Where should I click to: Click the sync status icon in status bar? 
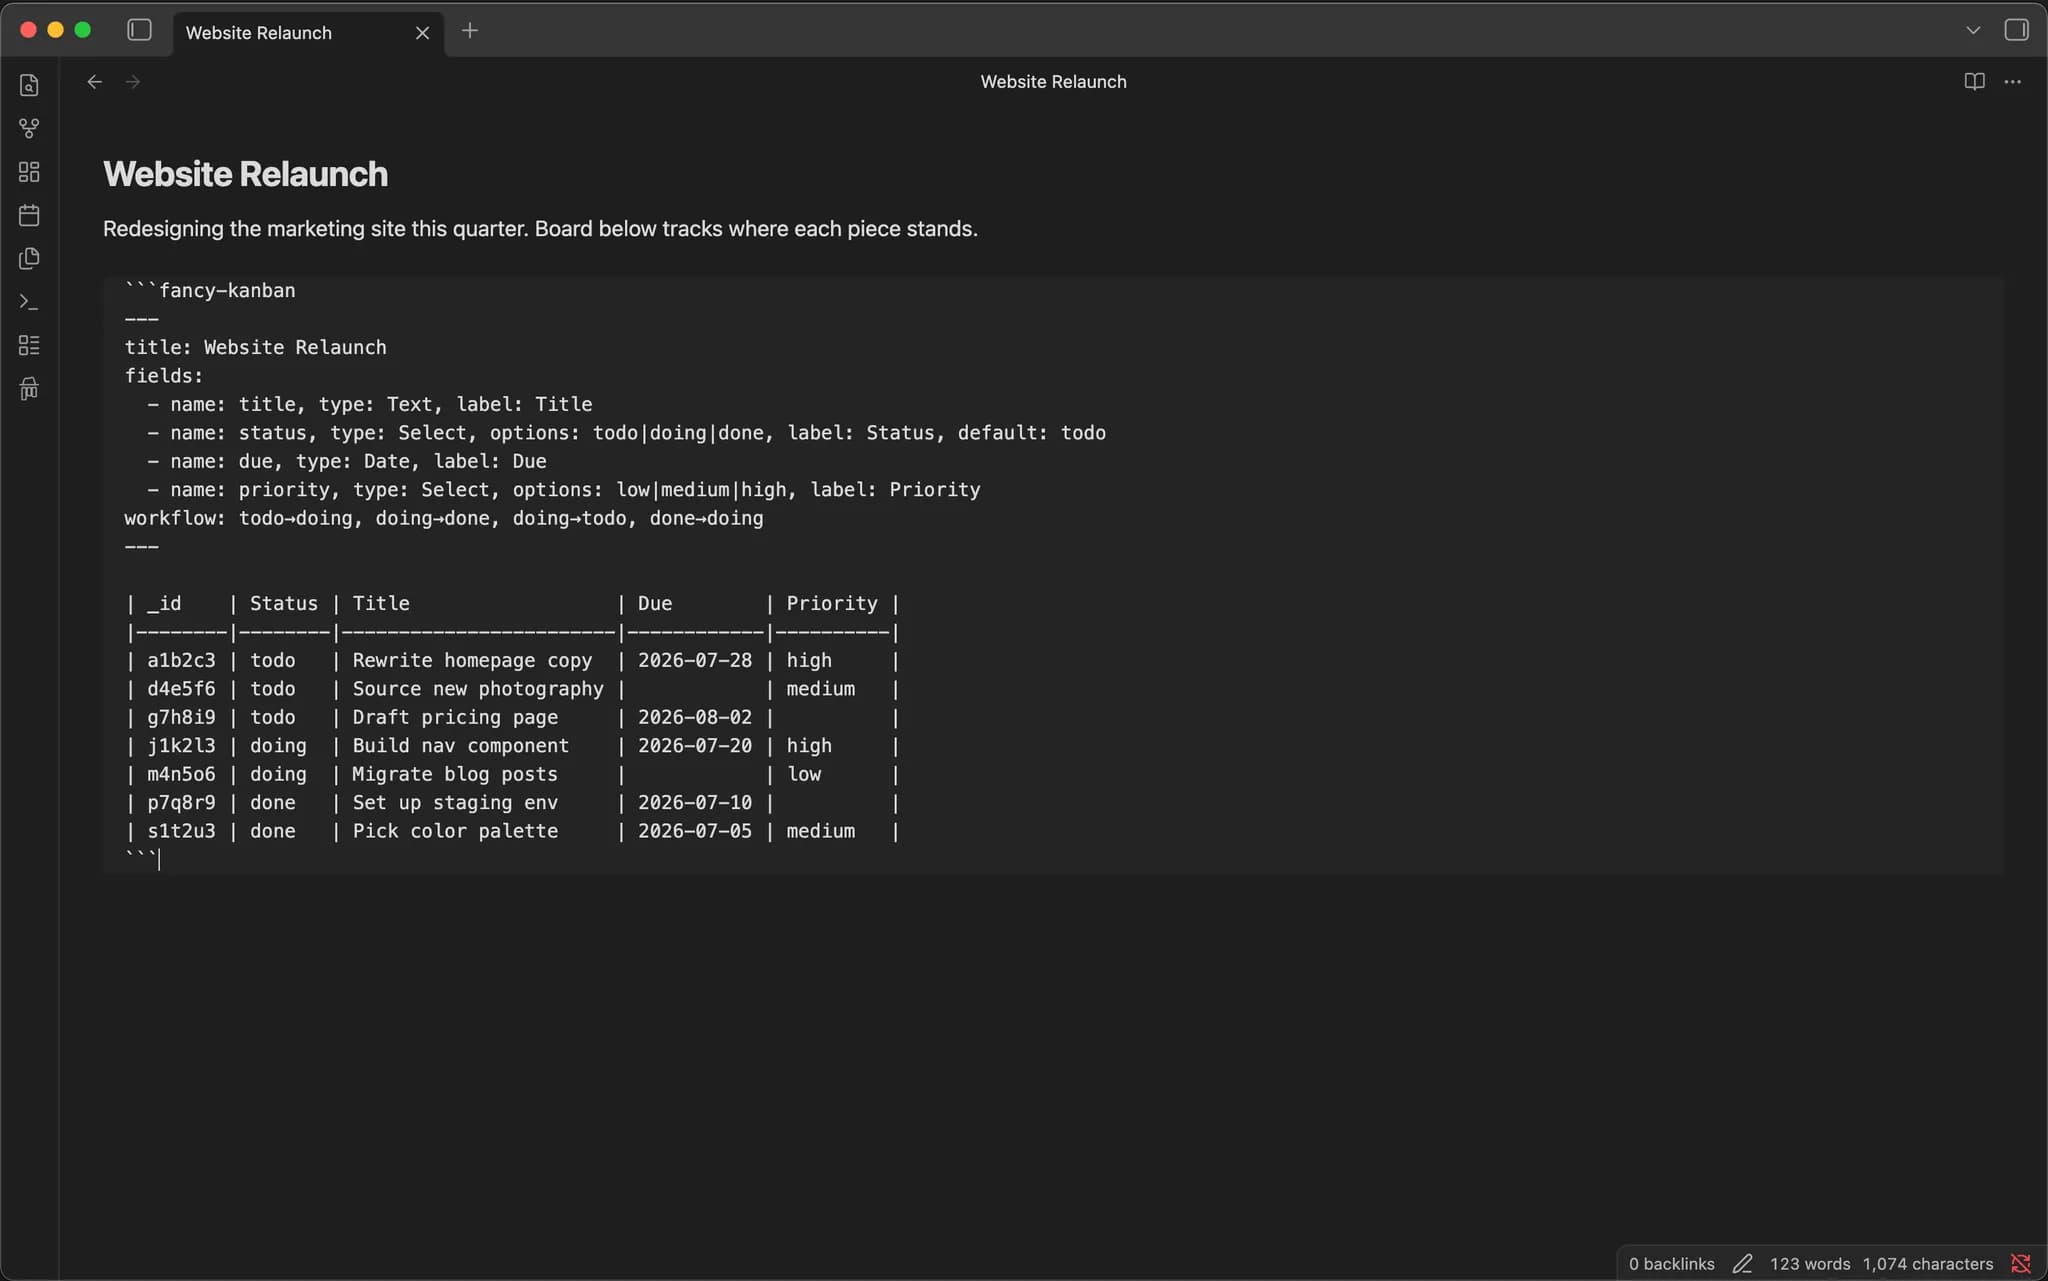click(x=2021, y=1264)
